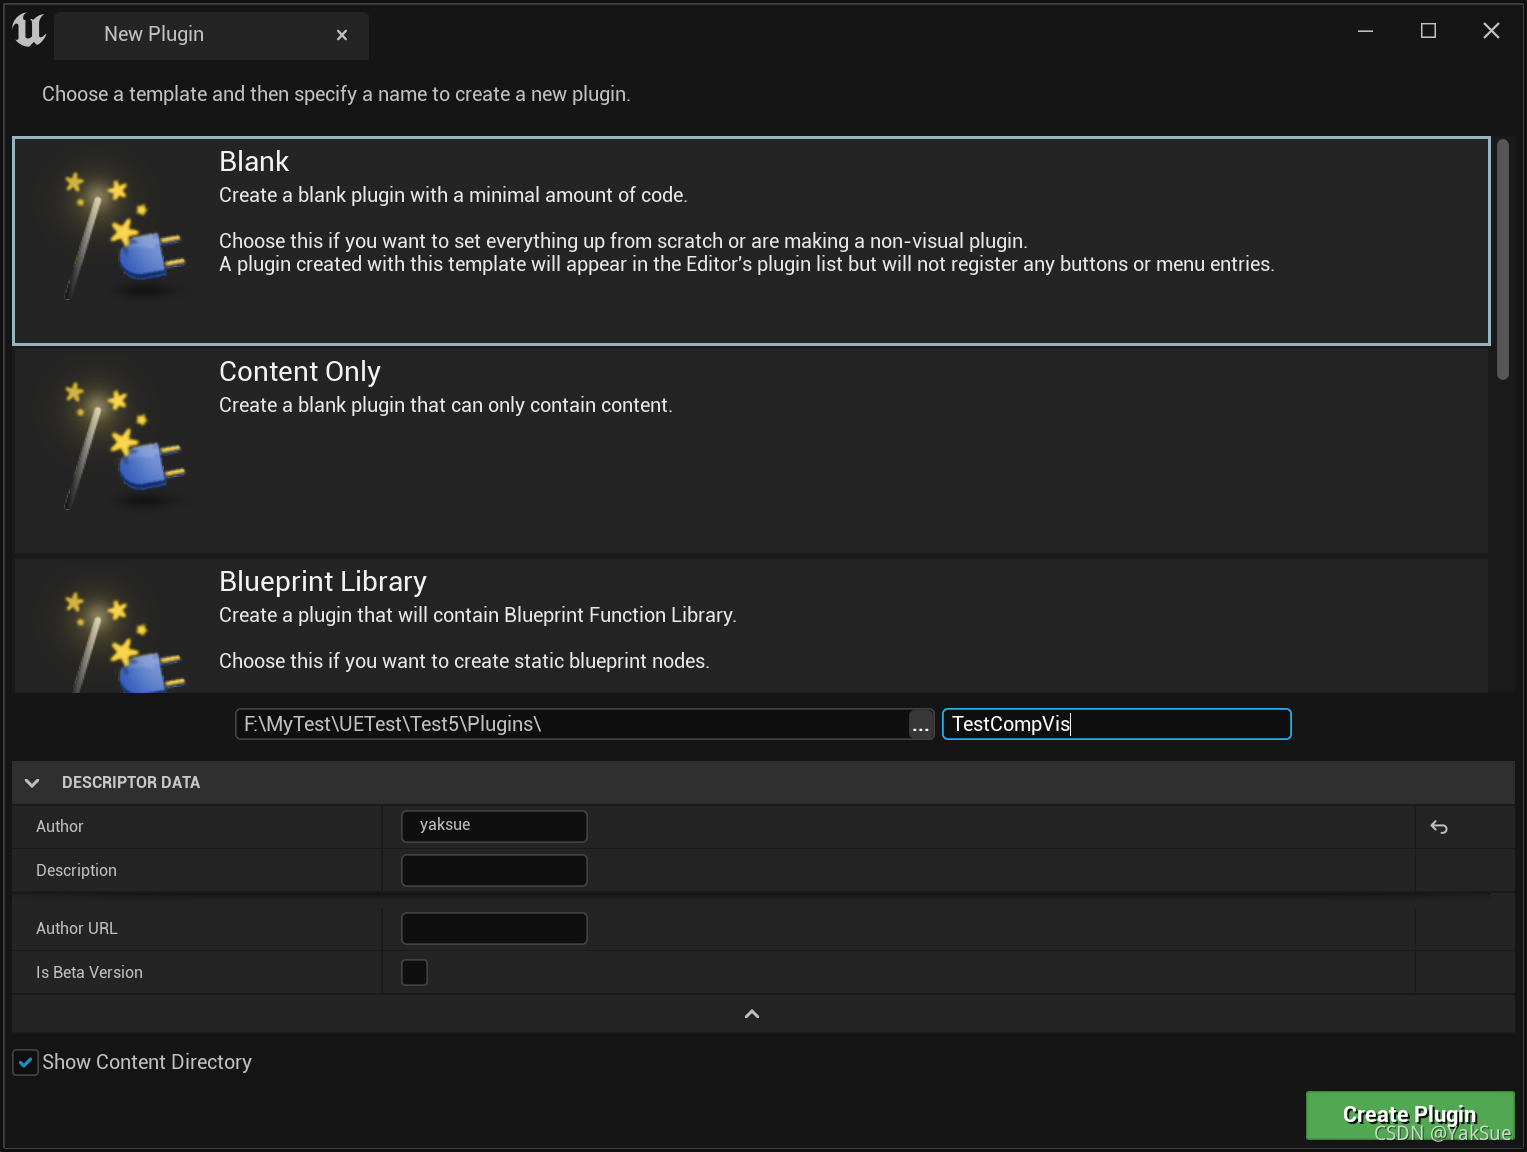This screenshot has height=1152, width=1527.
Task: Click the Author URL label
Action: pyautogui.click(x=76, y=929)
